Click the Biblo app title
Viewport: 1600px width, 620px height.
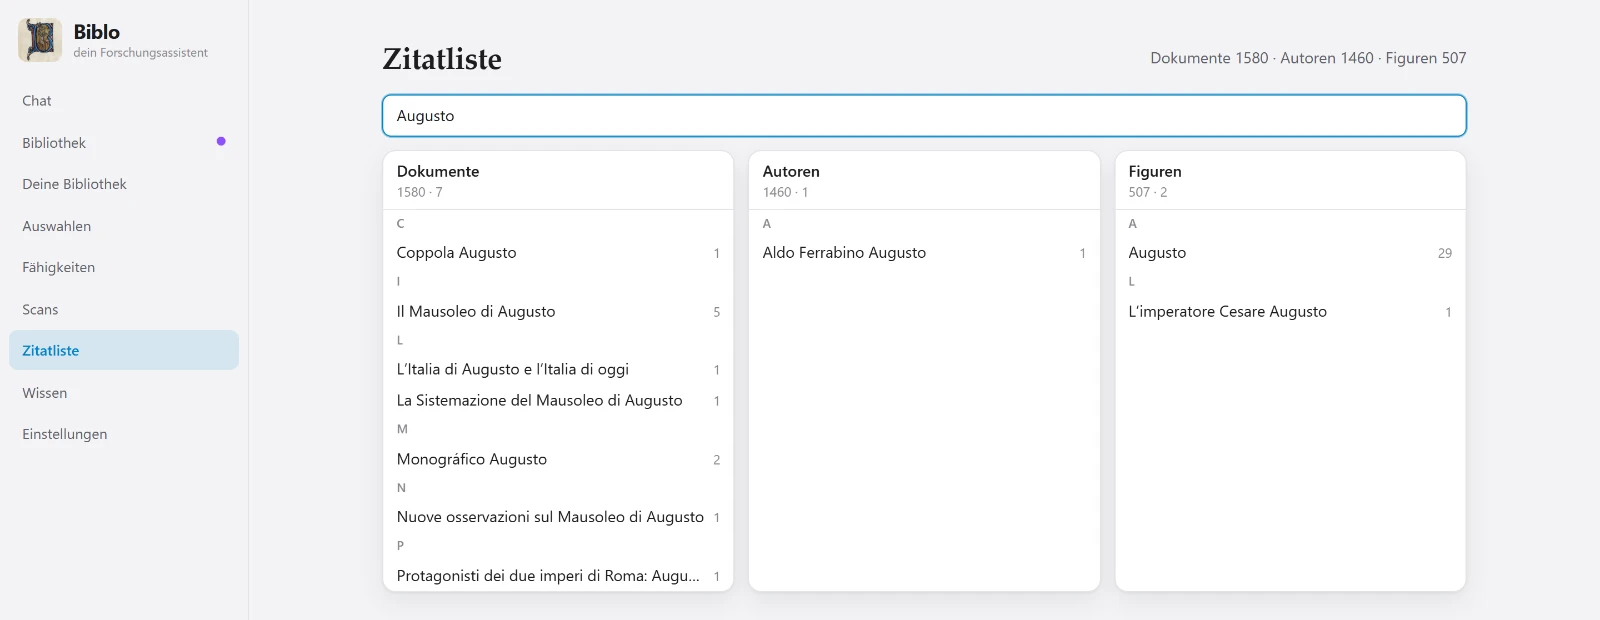pyautogui.click(x=97, y=32)
